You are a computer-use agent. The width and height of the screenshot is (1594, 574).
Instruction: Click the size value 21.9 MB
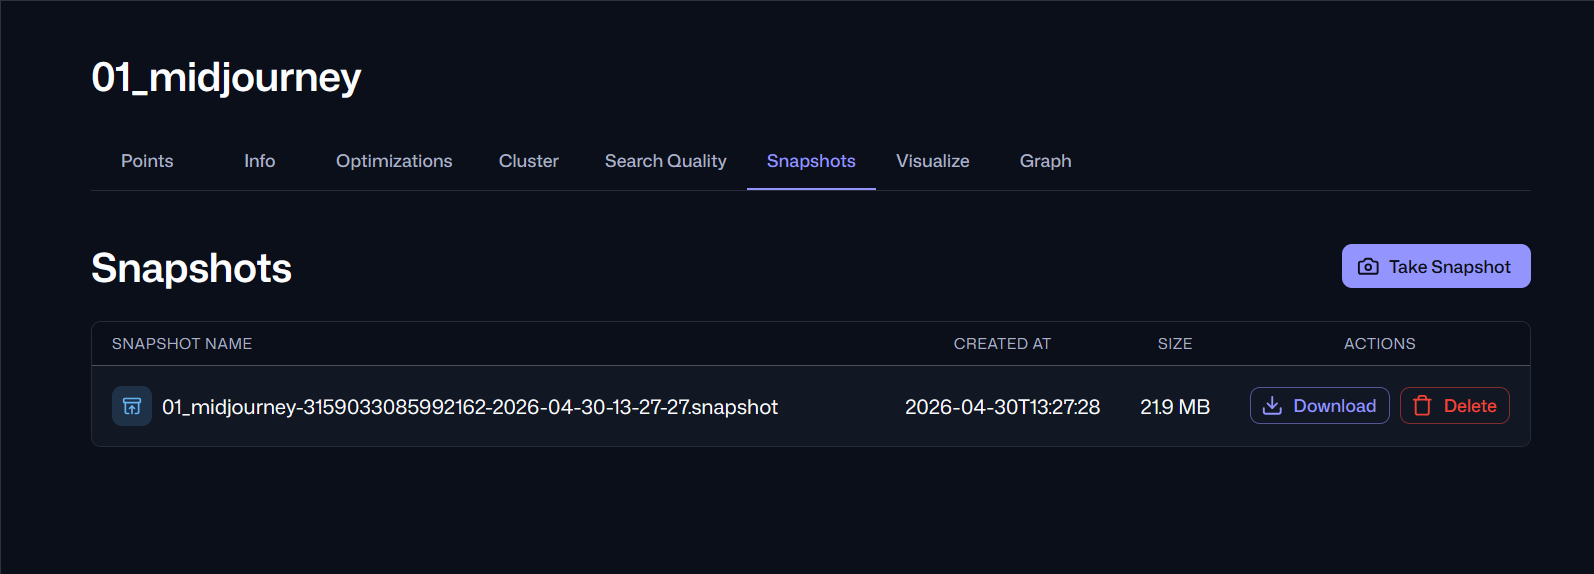tap(1175, 407)
